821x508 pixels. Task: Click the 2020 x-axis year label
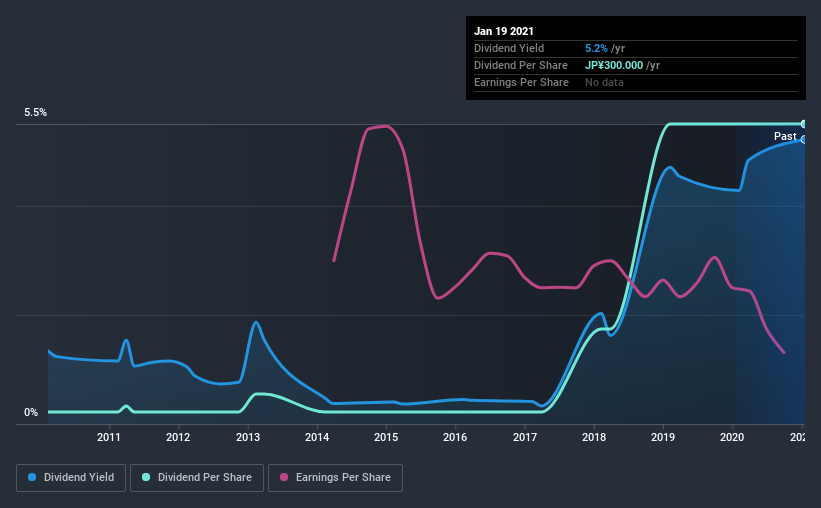[x=732, y=437]
